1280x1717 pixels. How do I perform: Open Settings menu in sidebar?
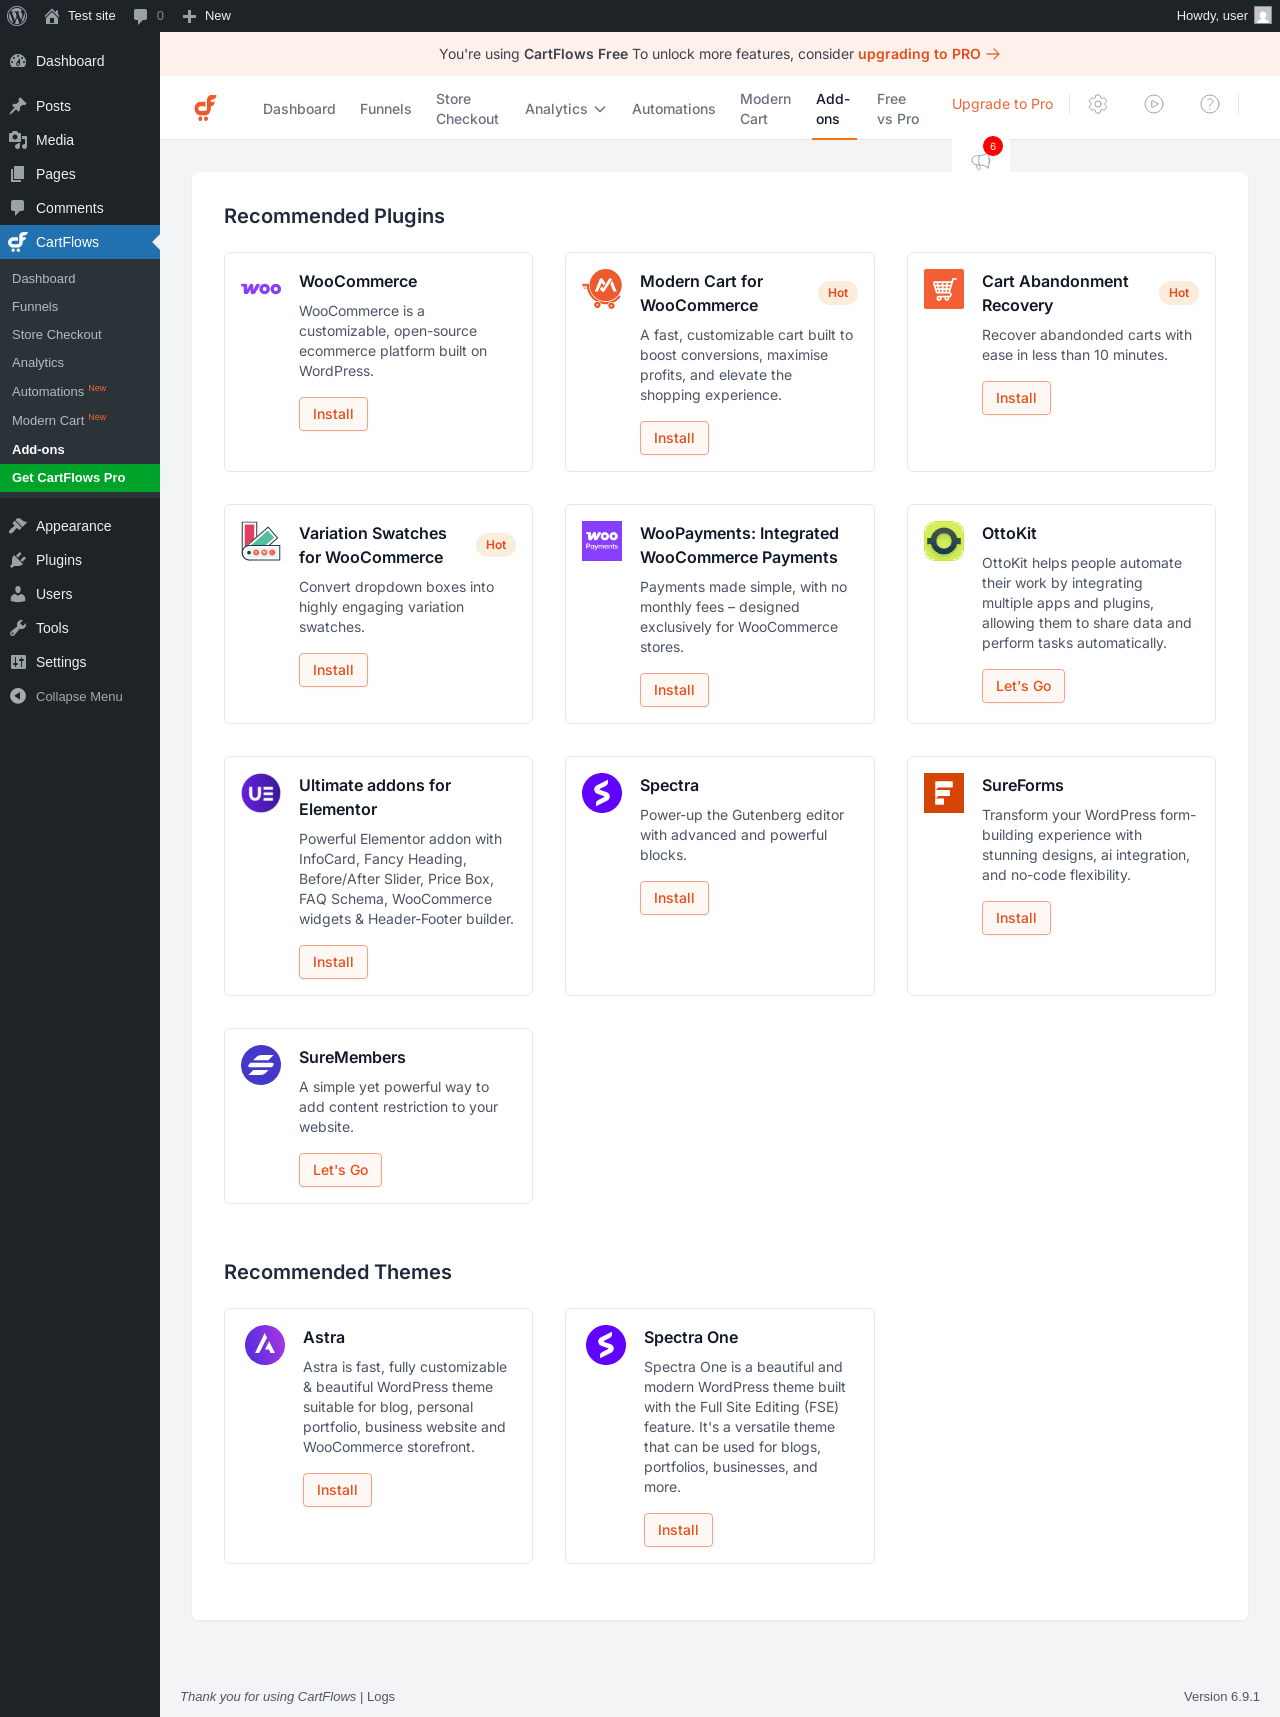tap(80, 662)
